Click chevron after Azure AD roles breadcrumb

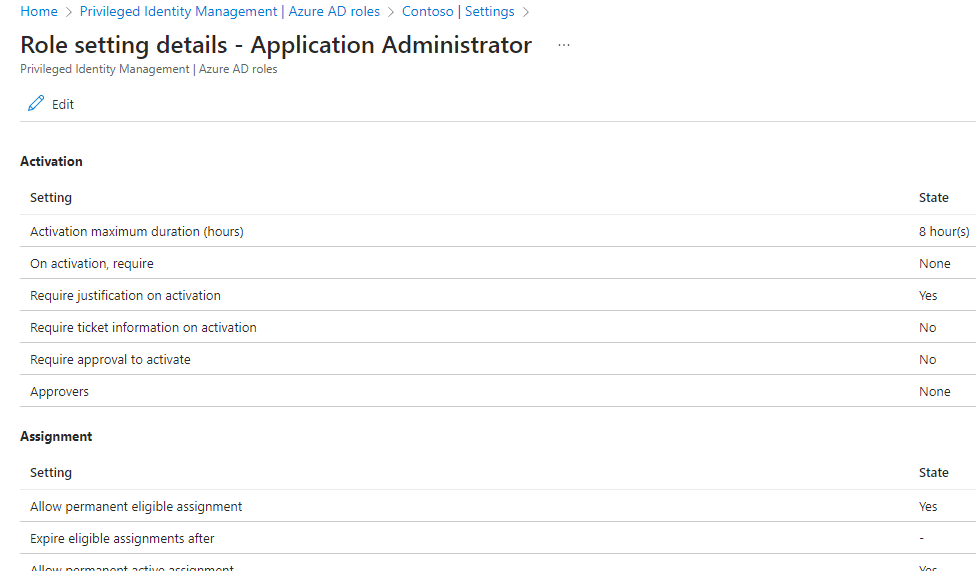pyautogui.click(x=391, y=12)
